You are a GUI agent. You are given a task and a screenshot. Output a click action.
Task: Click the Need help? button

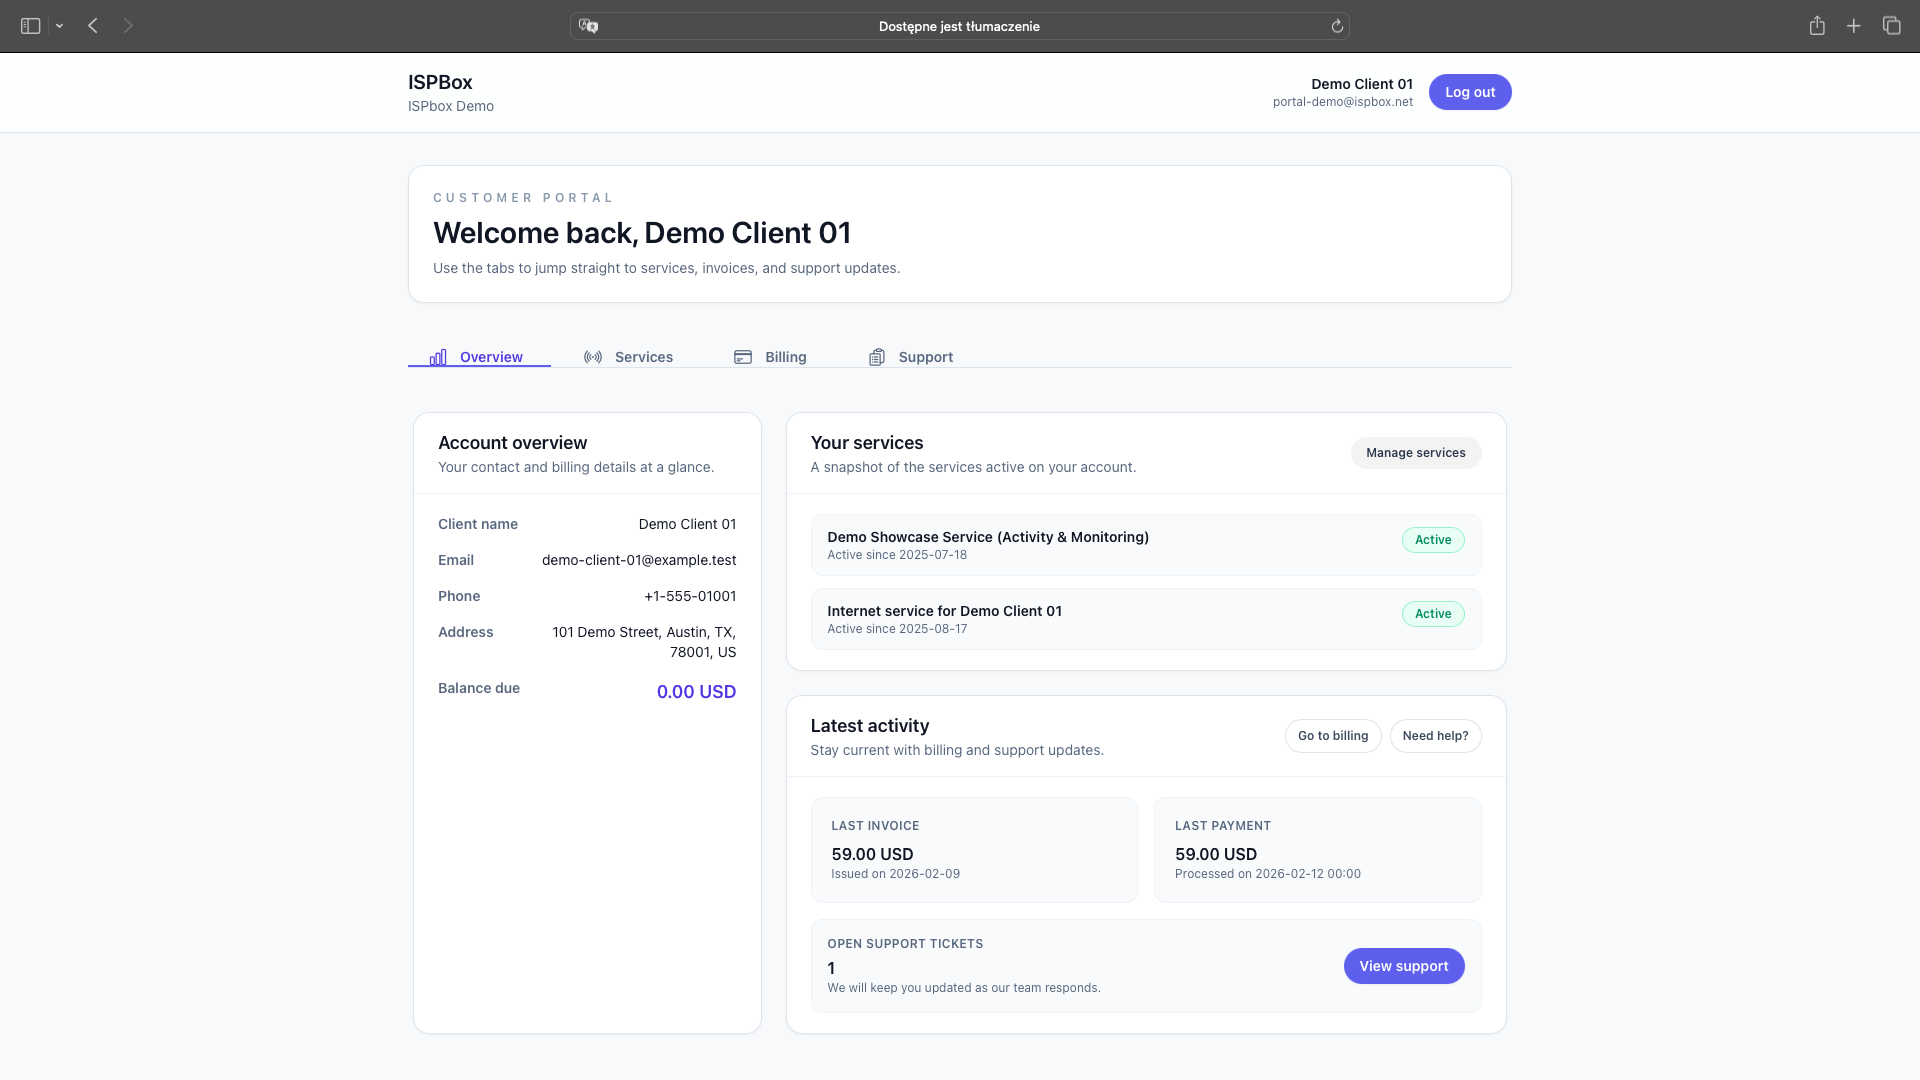click(1435, 735)
